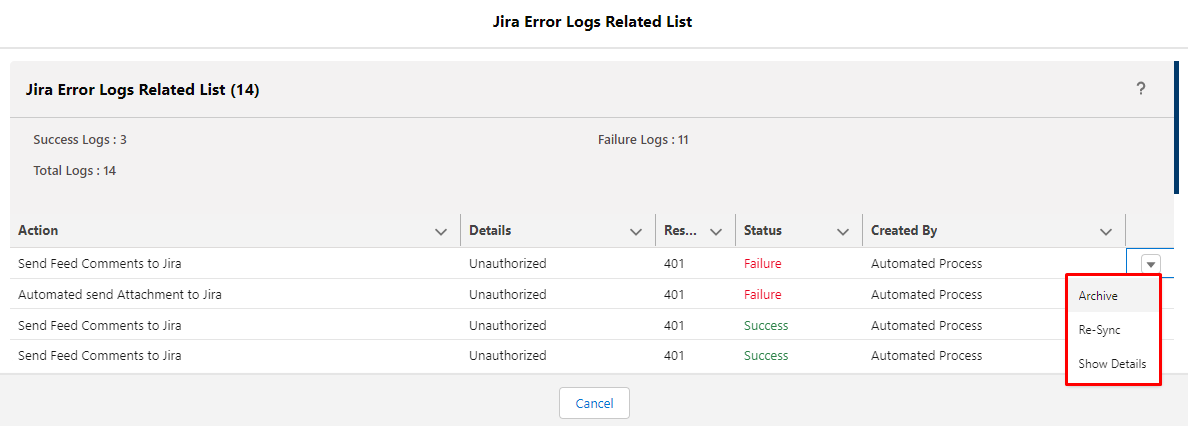Viewport: 1188px width, 426px height.
Task: Click the first green Success status cell
Action: 766,325
